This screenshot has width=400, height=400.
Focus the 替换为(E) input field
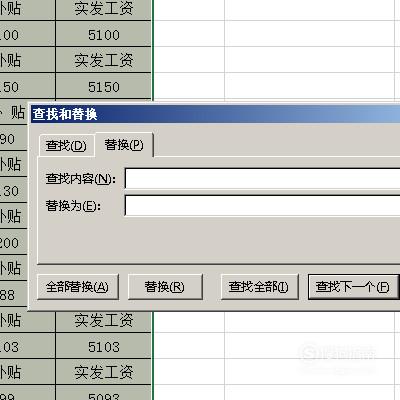262,206
